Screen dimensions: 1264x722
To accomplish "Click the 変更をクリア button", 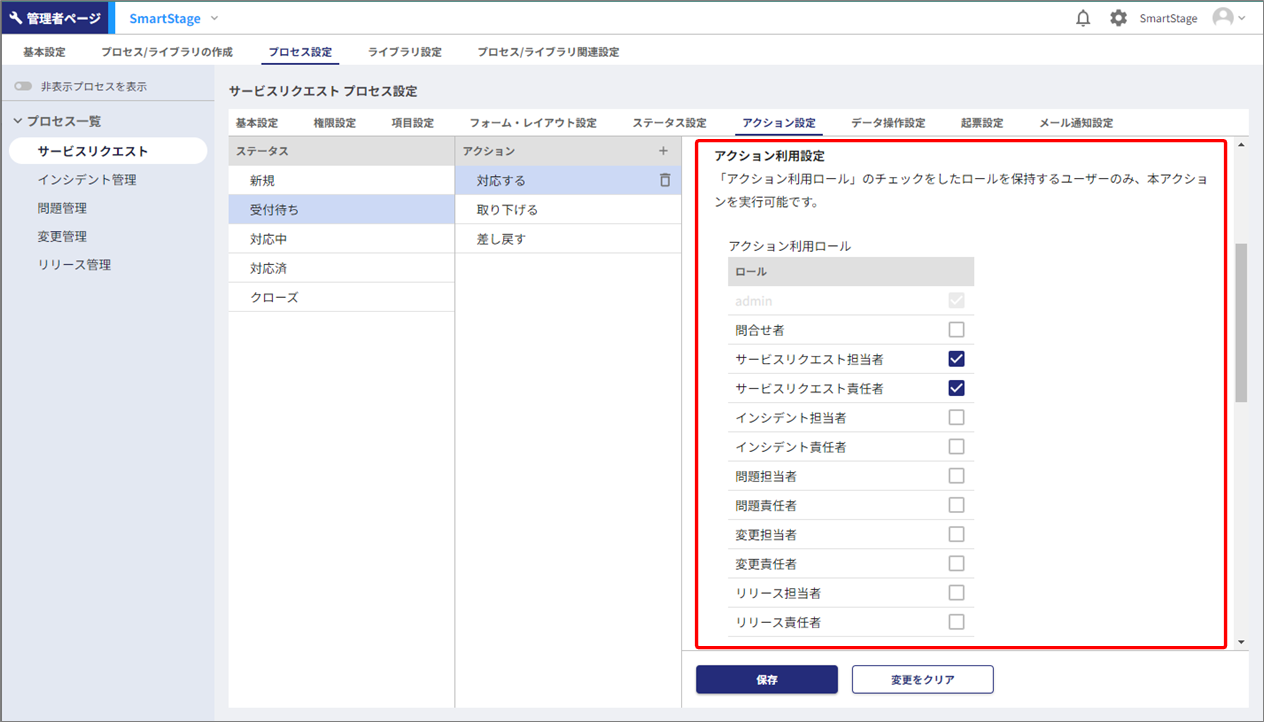I will [x=922, y=680].
